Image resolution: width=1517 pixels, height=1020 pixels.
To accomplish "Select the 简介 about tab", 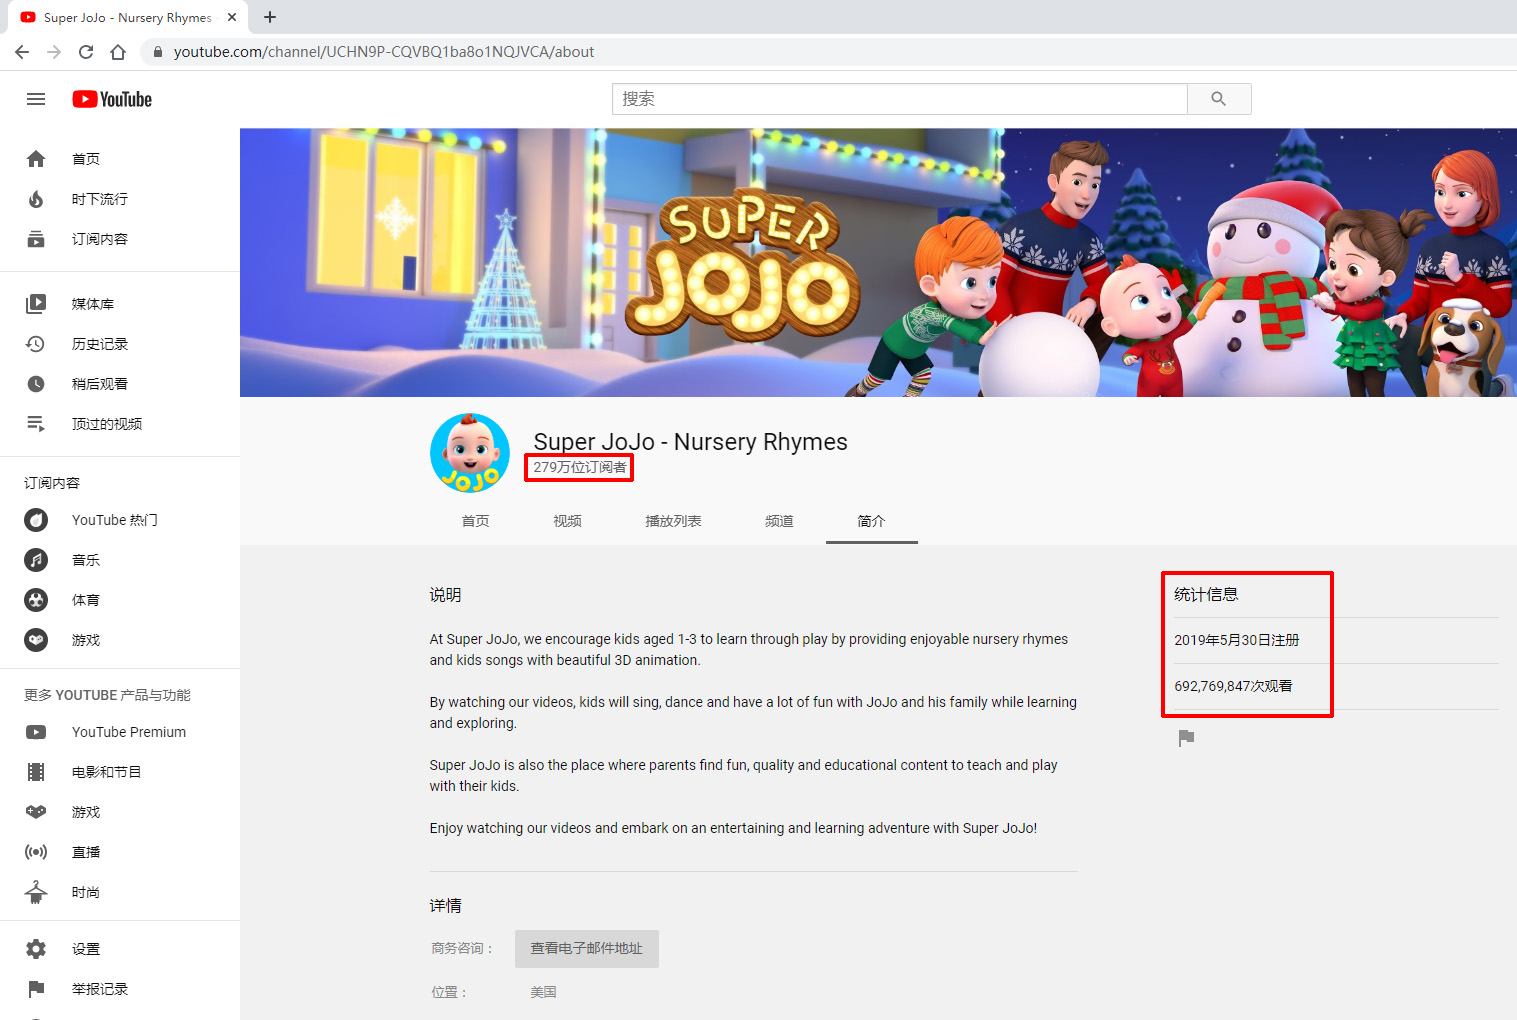I will [x=871, y=521].
